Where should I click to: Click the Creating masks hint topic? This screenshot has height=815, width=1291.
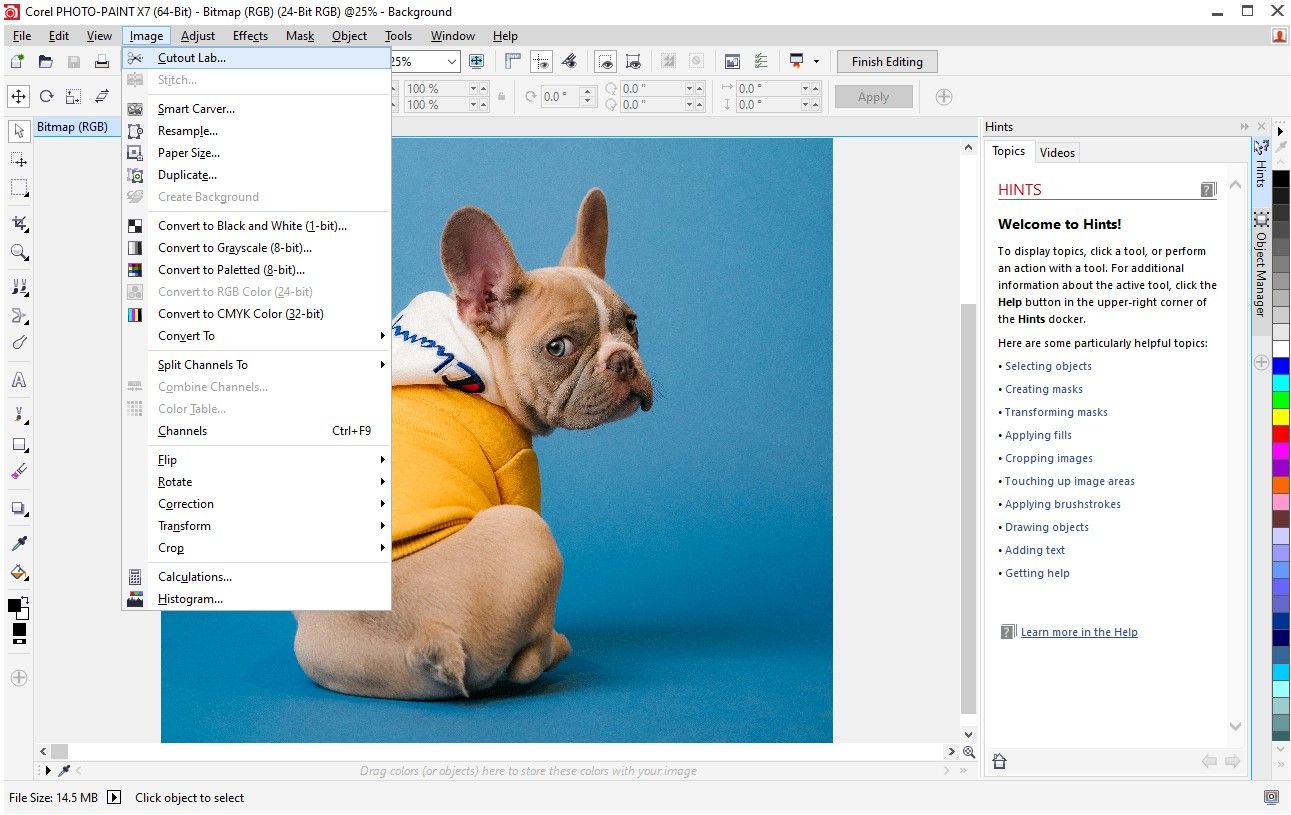coord(1044,389)
